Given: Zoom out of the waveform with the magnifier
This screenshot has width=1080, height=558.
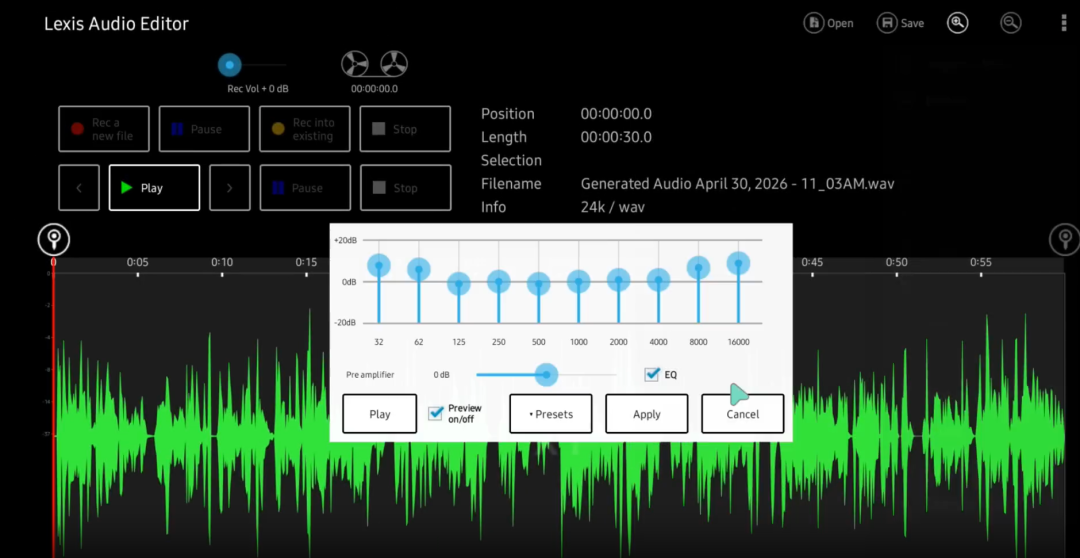Looking at the screenshot, I should [x=1010, y=23].
